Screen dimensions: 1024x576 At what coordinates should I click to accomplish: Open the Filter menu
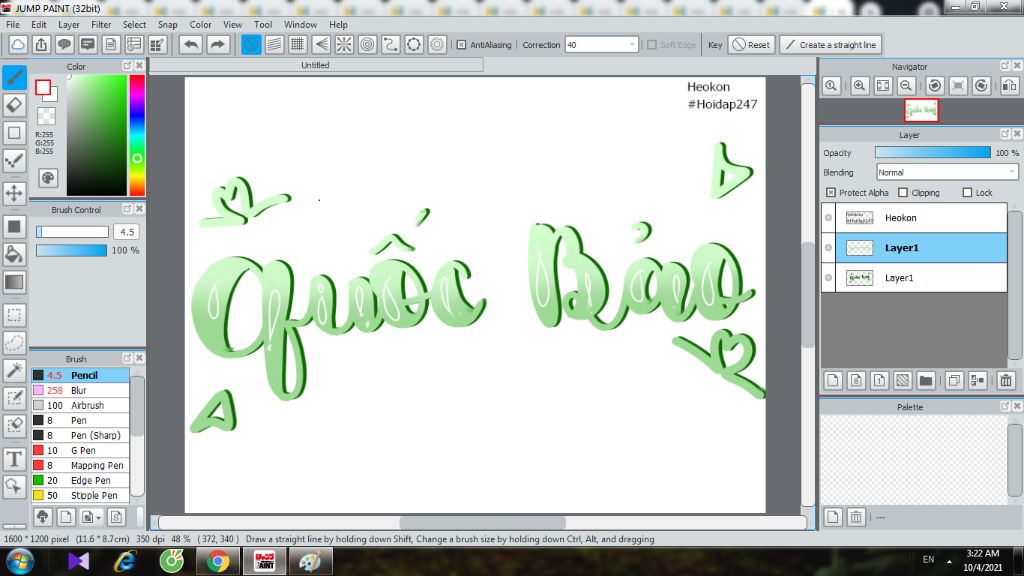[101, 24]
